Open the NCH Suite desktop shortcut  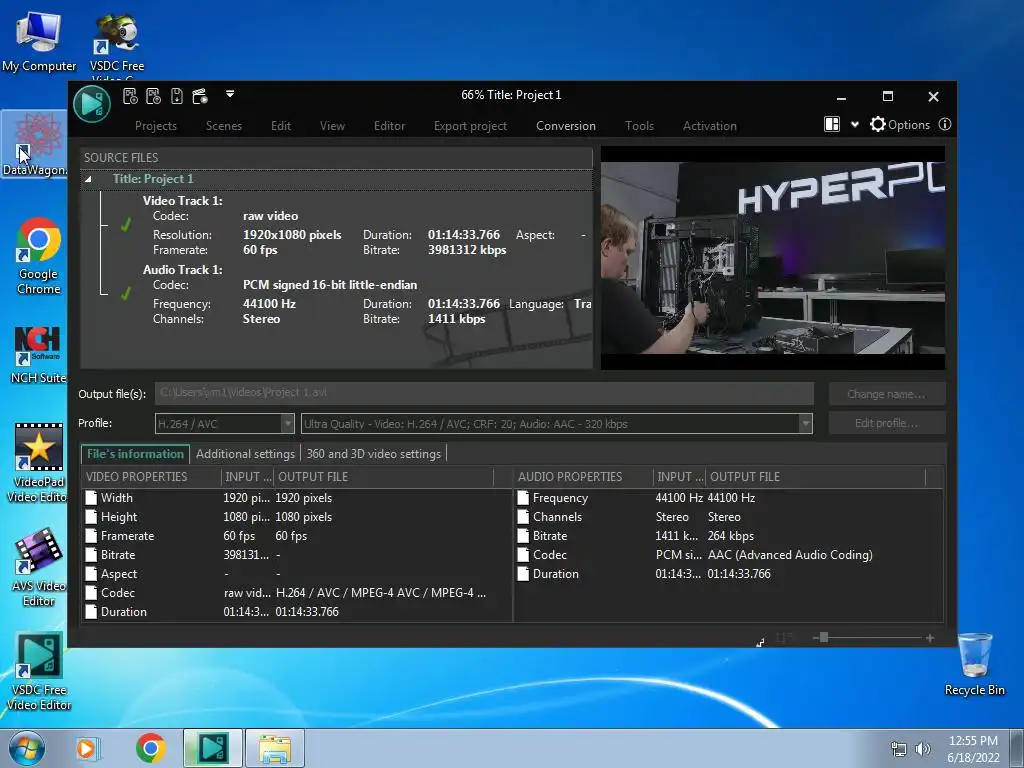39,355
